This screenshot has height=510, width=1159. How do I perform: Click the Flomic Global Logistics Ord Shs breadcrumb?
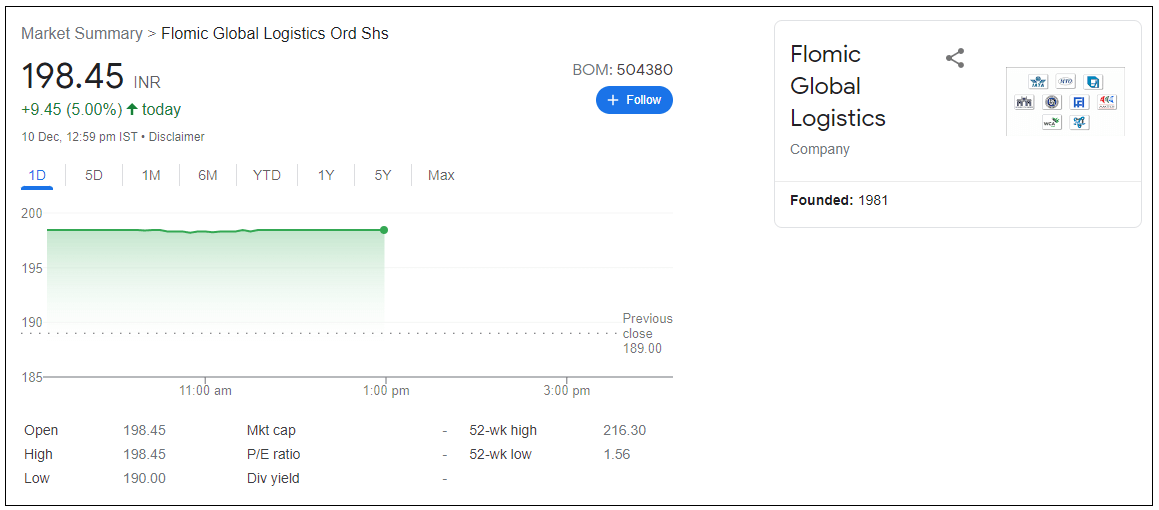pyautogui.click(x=275, y=33)
